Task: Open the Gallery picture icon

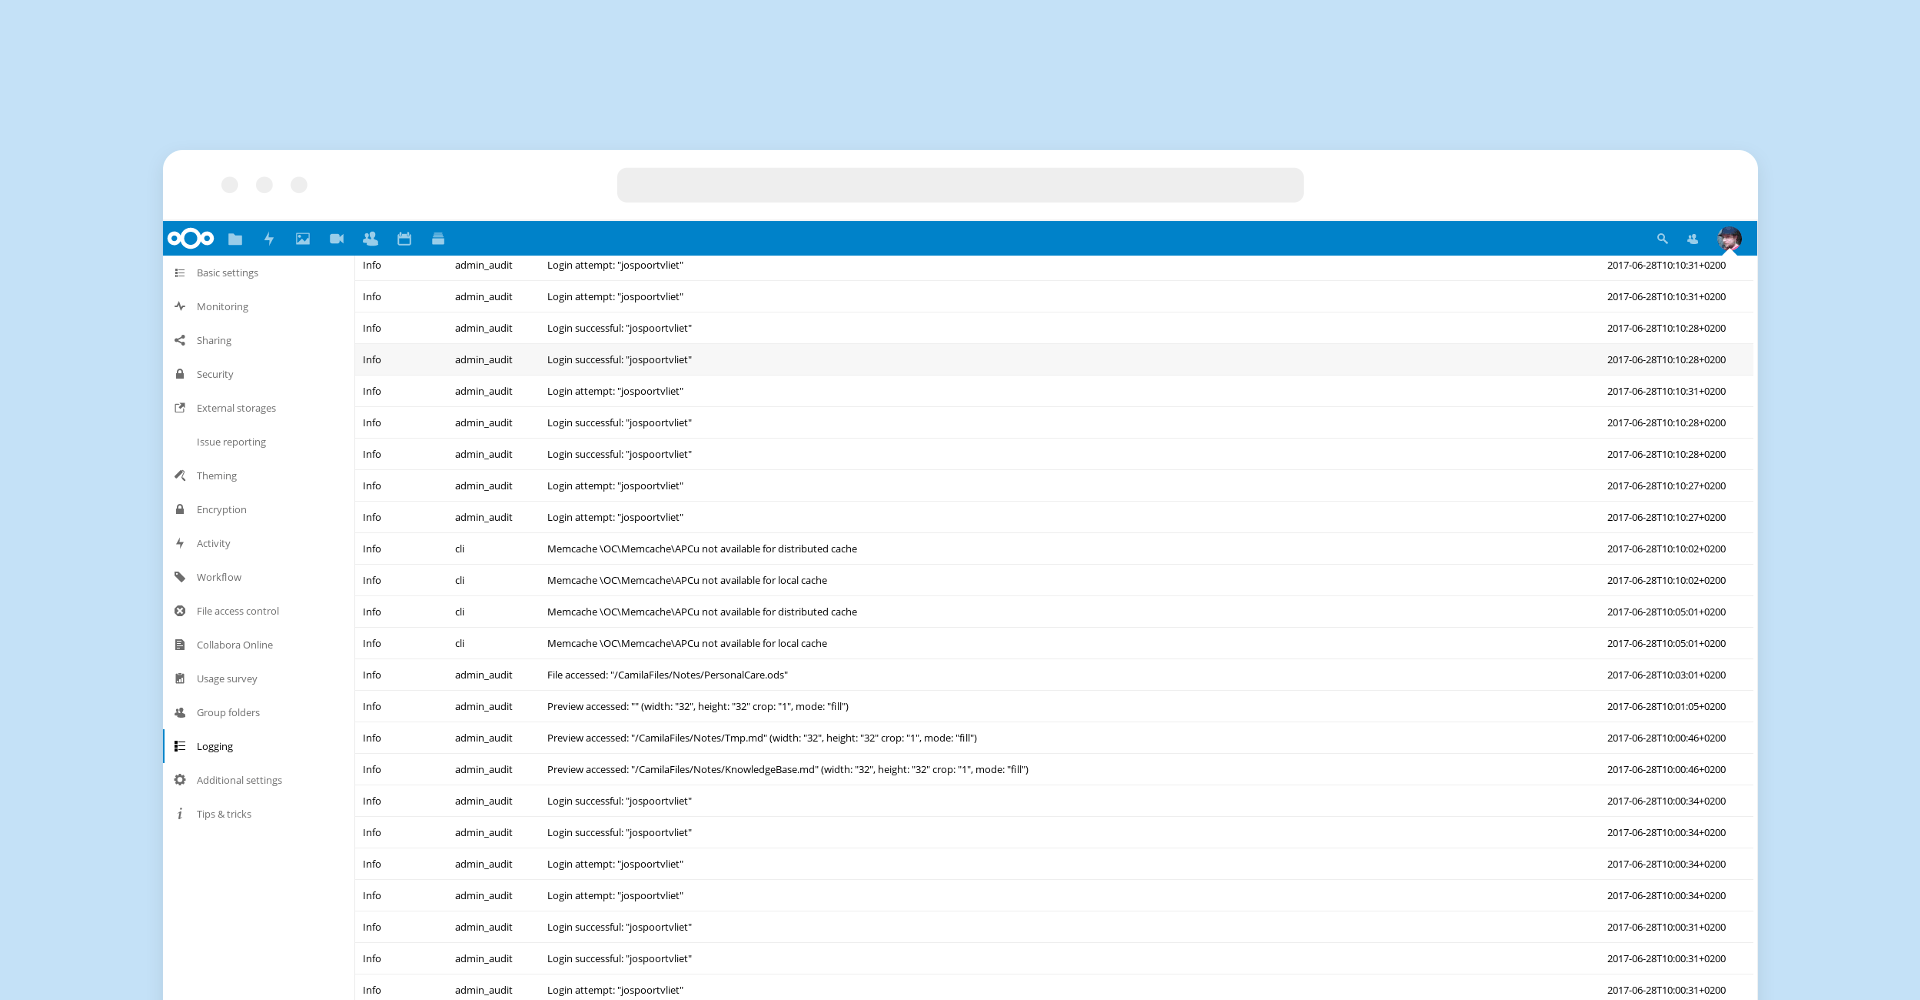Action: (303, 239)
